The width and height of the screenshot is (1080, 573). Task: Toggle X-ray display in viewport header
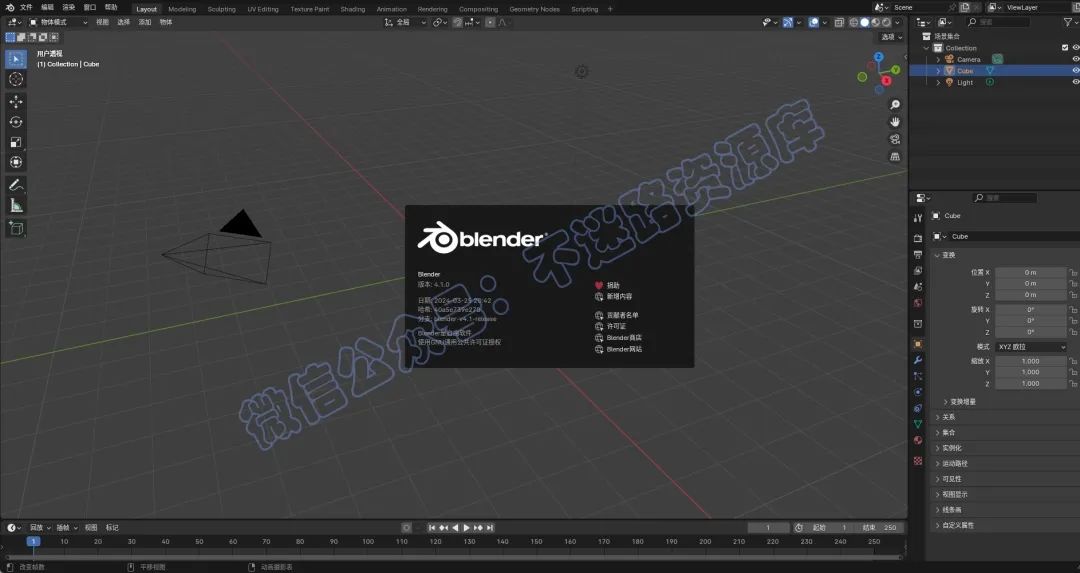839,23
